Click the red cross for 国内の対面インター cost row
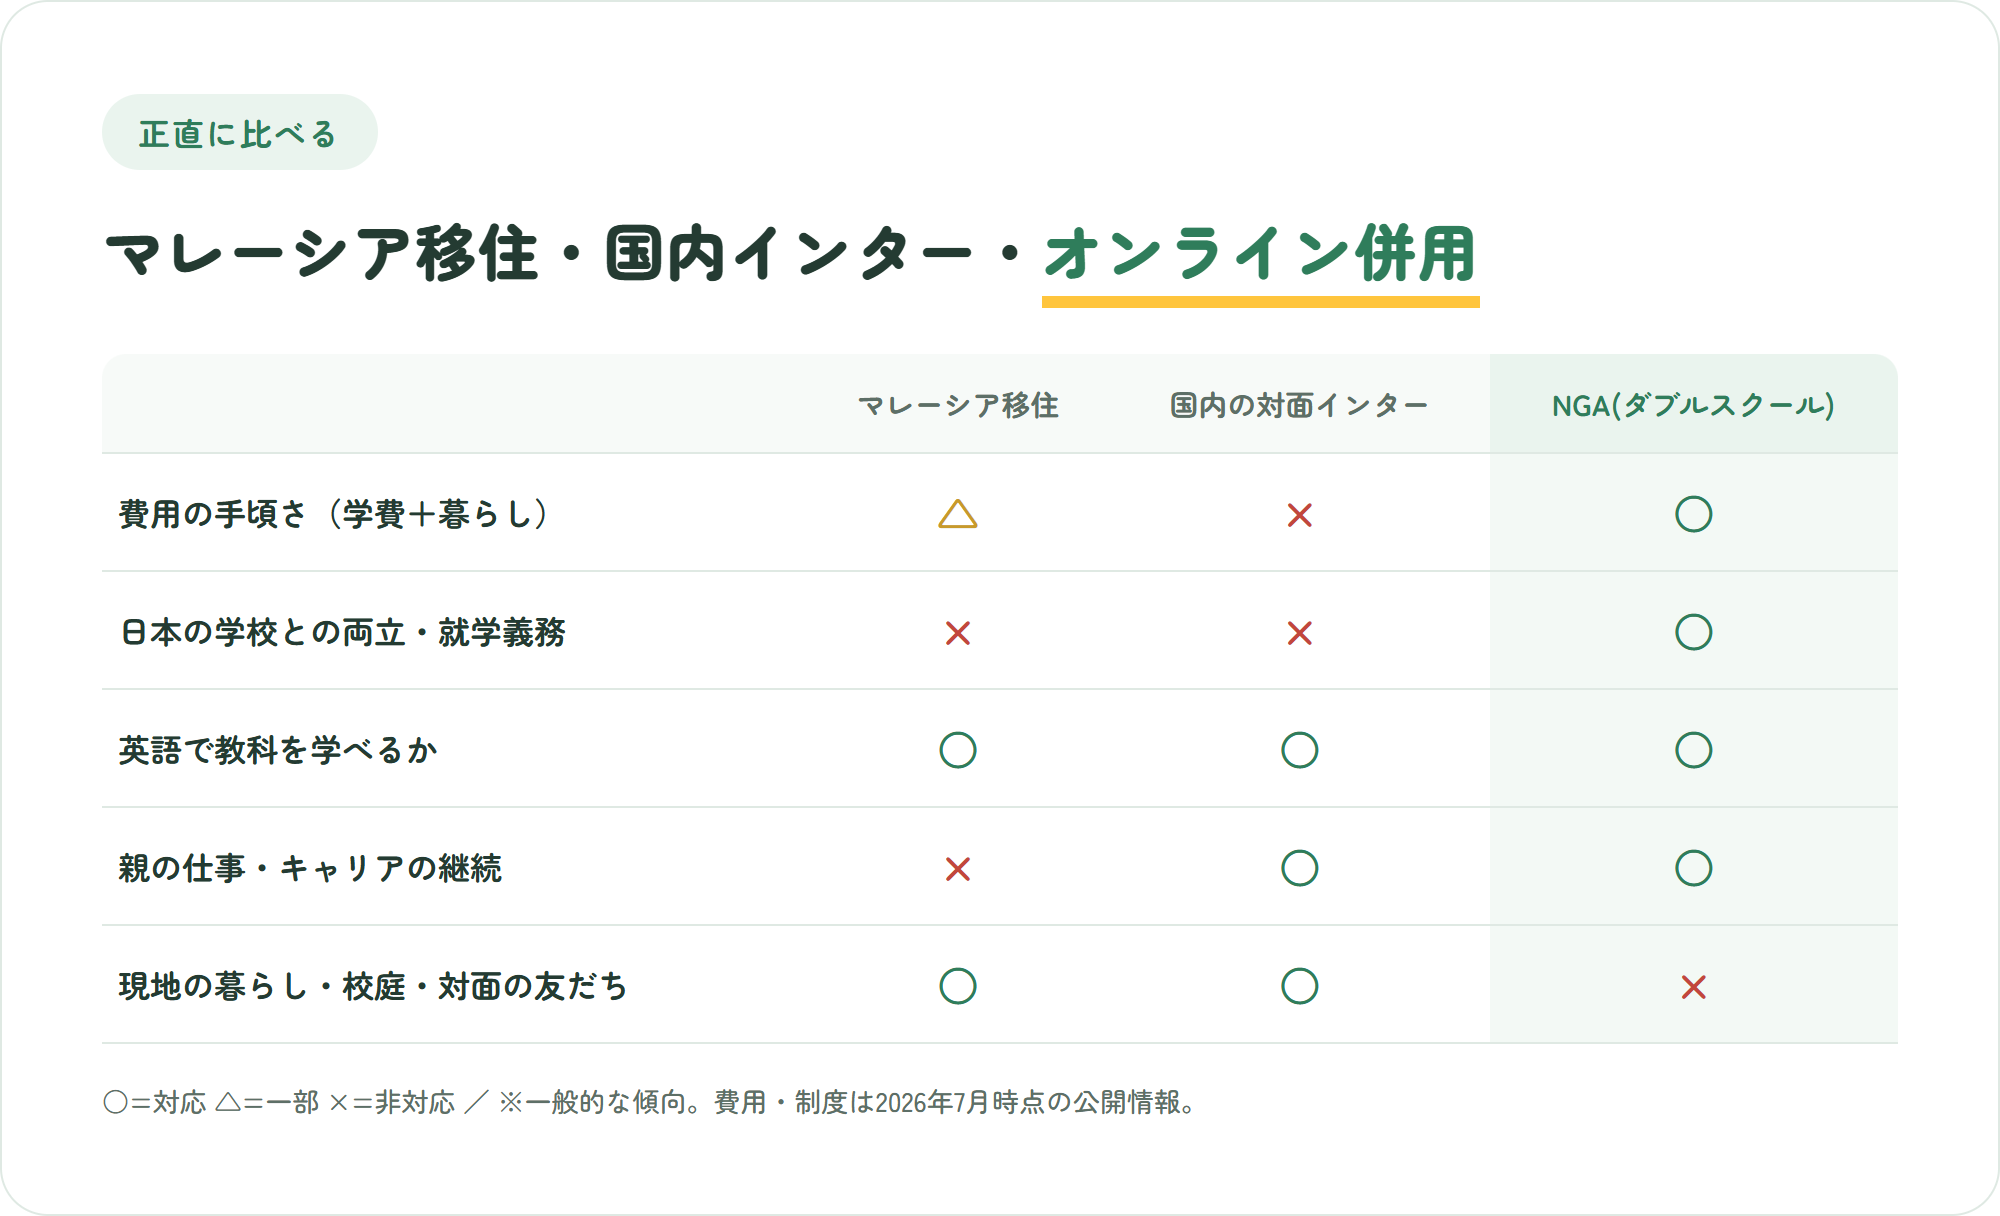 point(1299,515)
